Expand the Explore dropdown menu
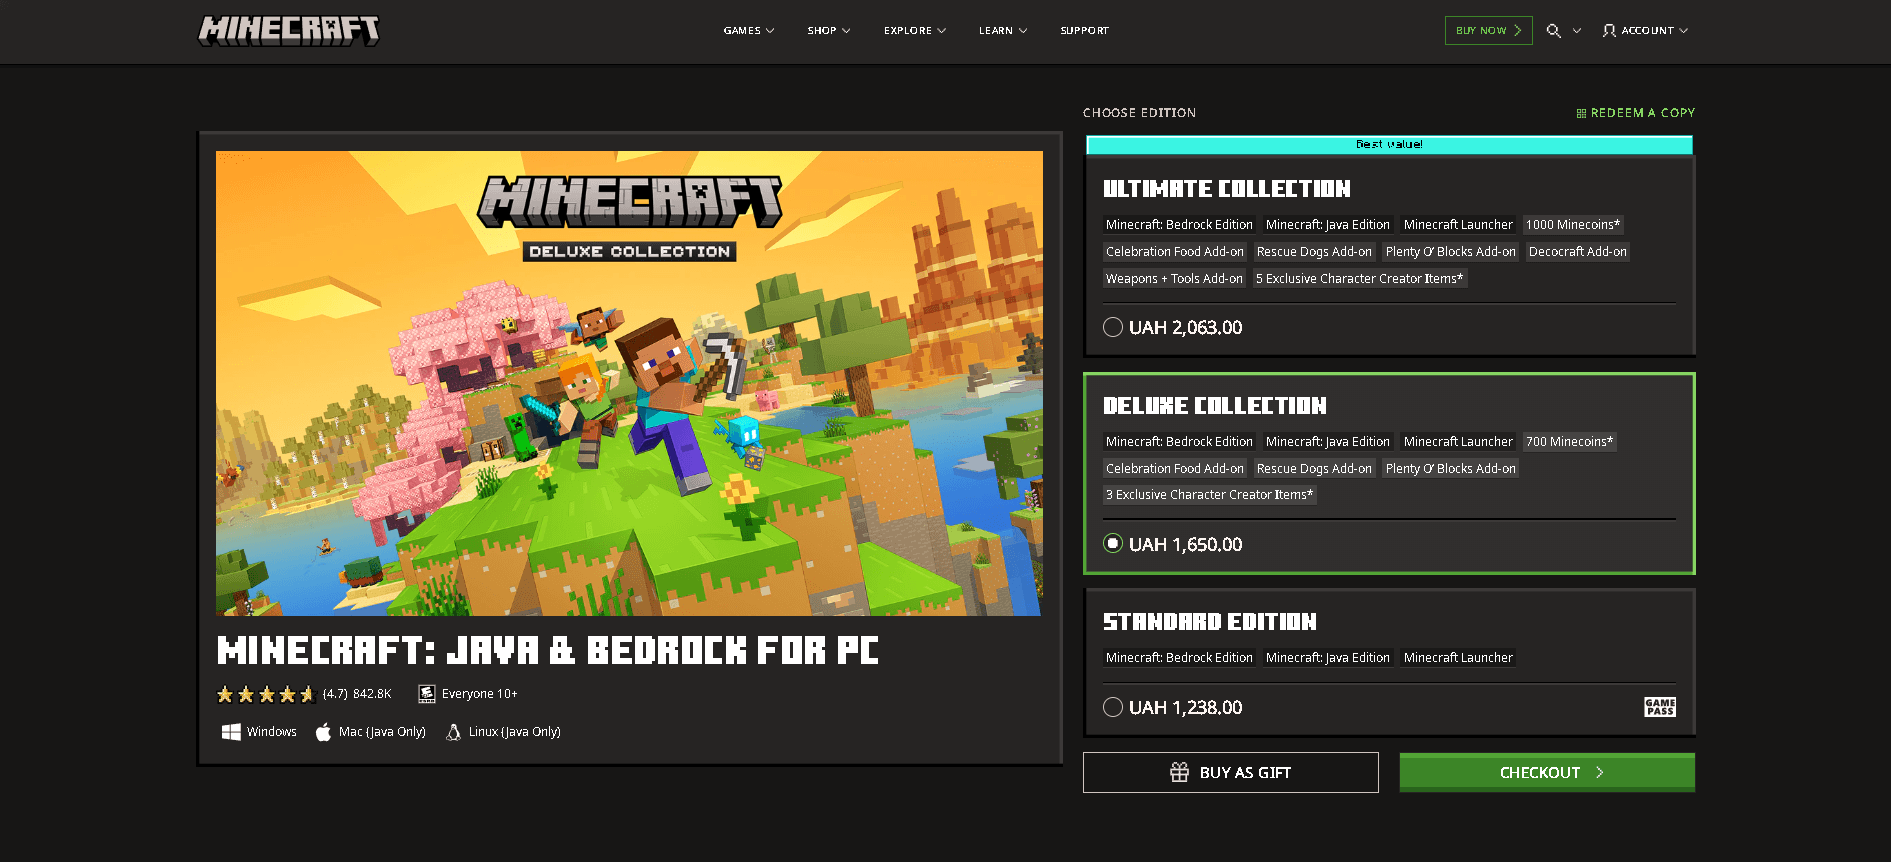Image resolution: width=1891 pixels, height=862 pixels. (x=915, y=31)
